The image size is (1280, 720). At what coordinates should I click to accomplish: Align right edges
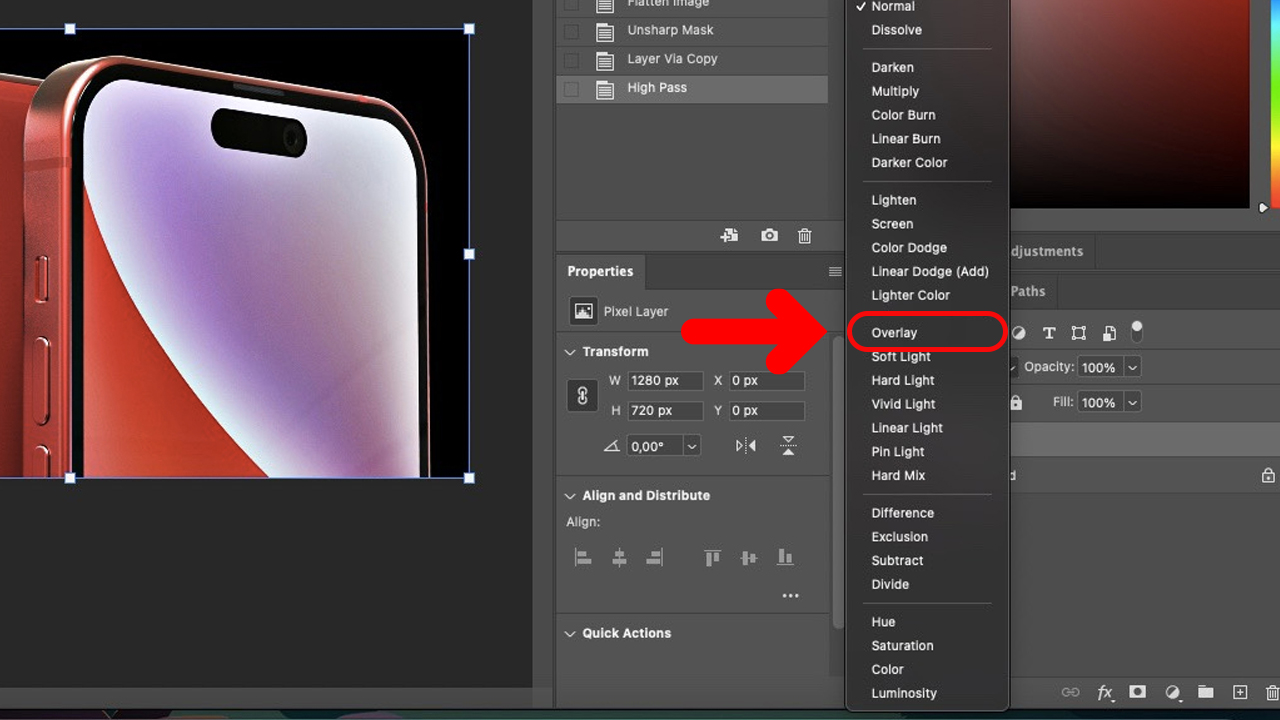point(655,558)
